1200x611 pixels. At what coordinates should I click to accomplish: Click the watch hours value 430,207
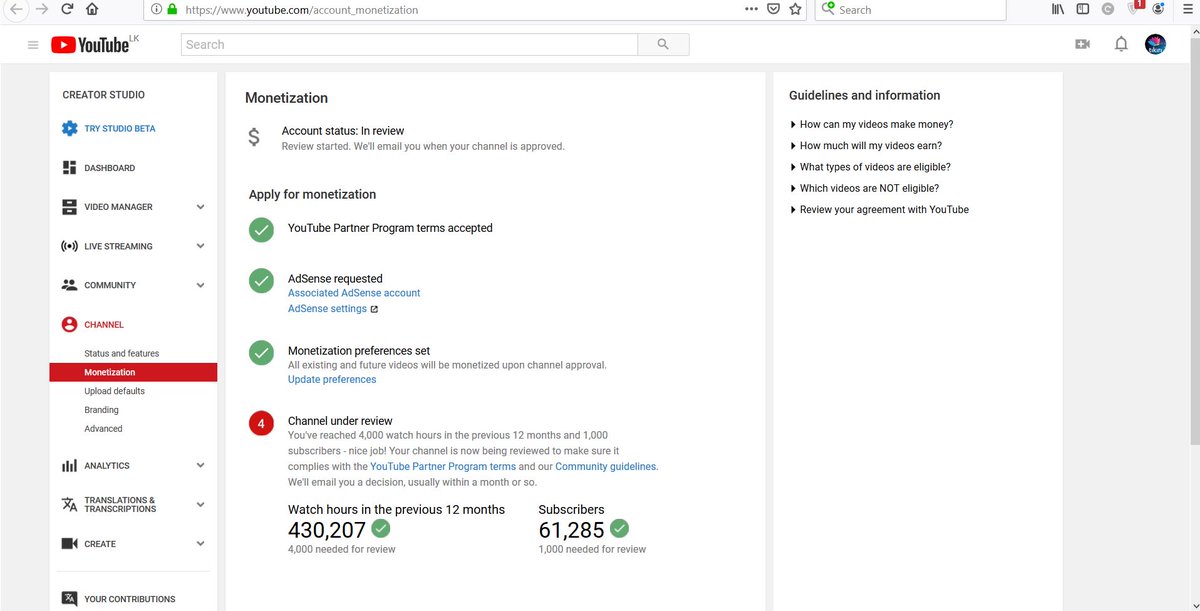point(327,530)
